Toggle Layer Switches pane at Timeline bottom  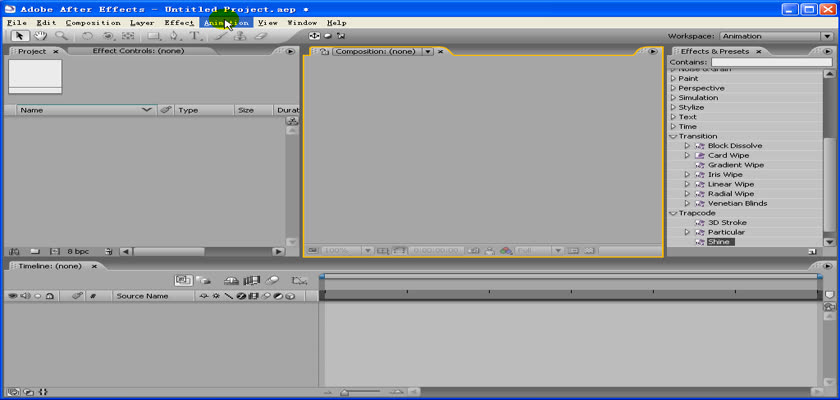pos(14,392)
